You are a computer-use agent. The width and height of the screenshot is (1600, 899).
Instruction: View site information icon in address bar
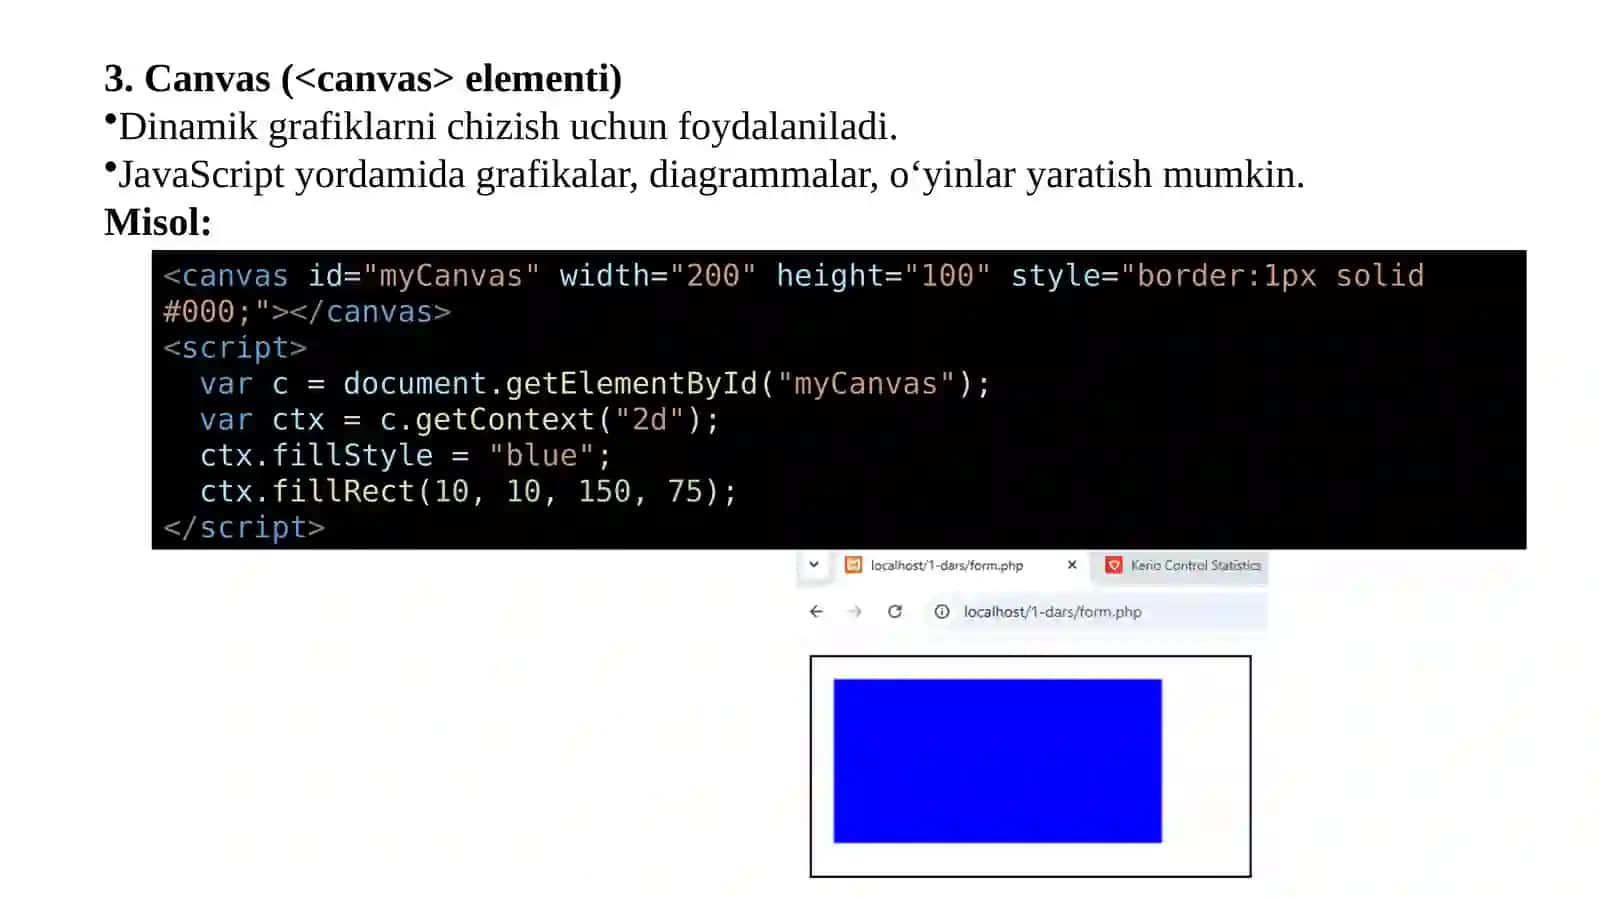[x=942, y=612]
